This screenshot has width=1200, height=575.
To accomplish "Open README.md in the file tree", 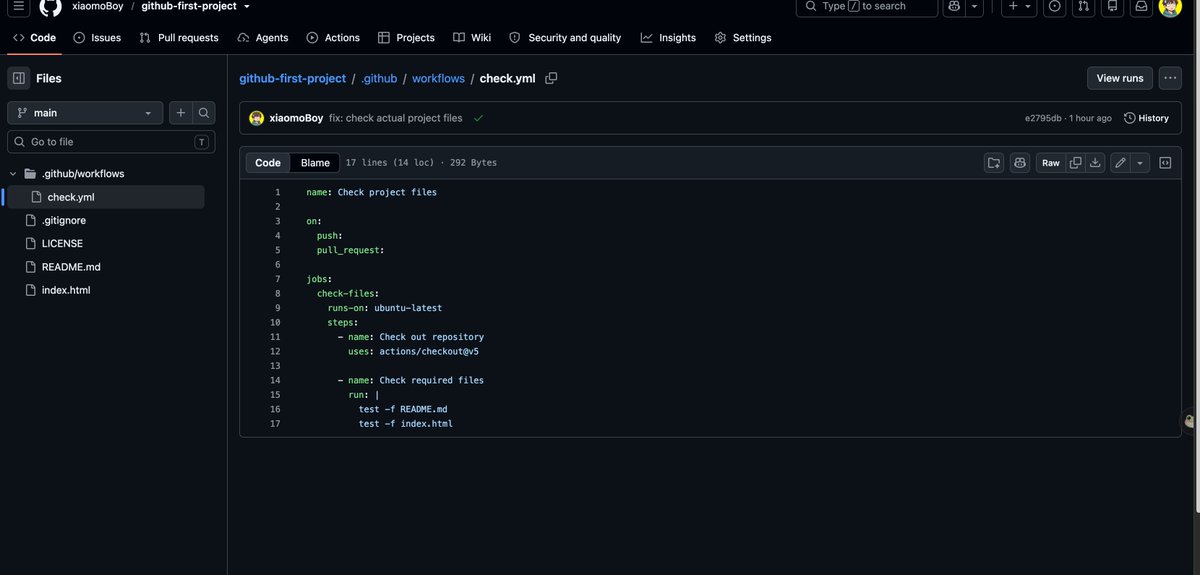I will (71, 267).
